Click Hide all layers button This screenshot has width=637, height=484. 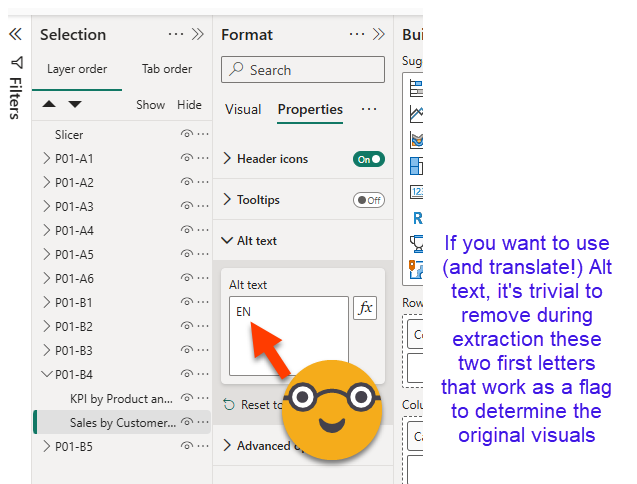click(189, 105)
